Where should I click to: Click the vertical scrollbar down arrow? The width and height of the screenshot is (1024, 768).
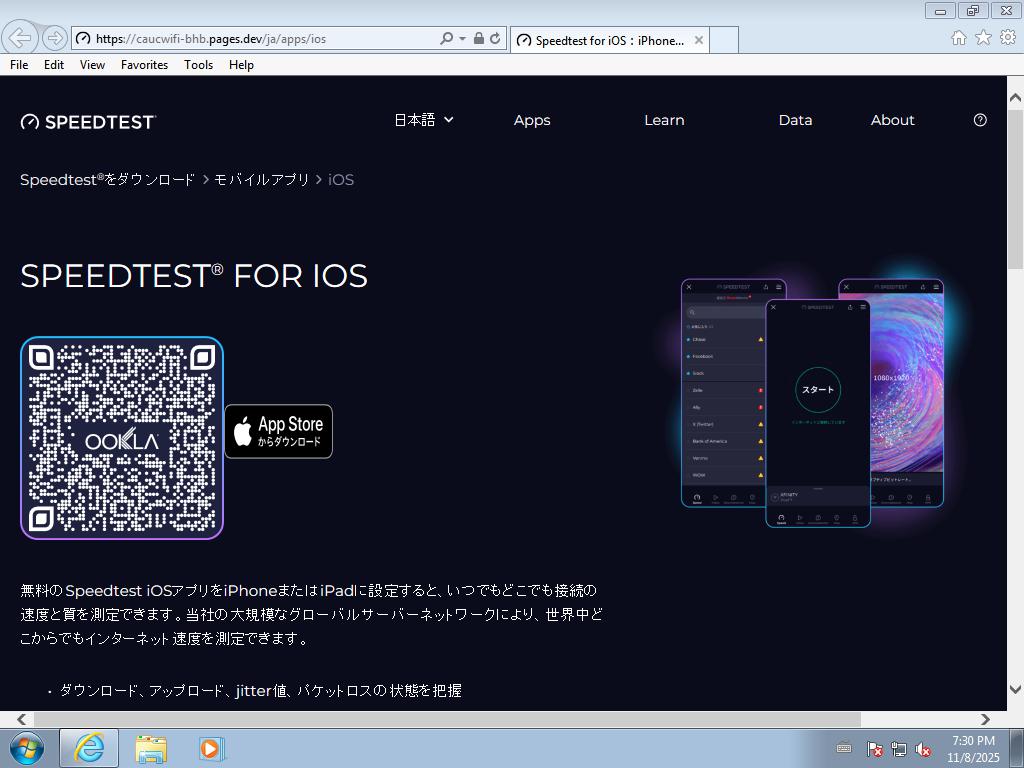pyautogui.click(x=1015, y=689)
